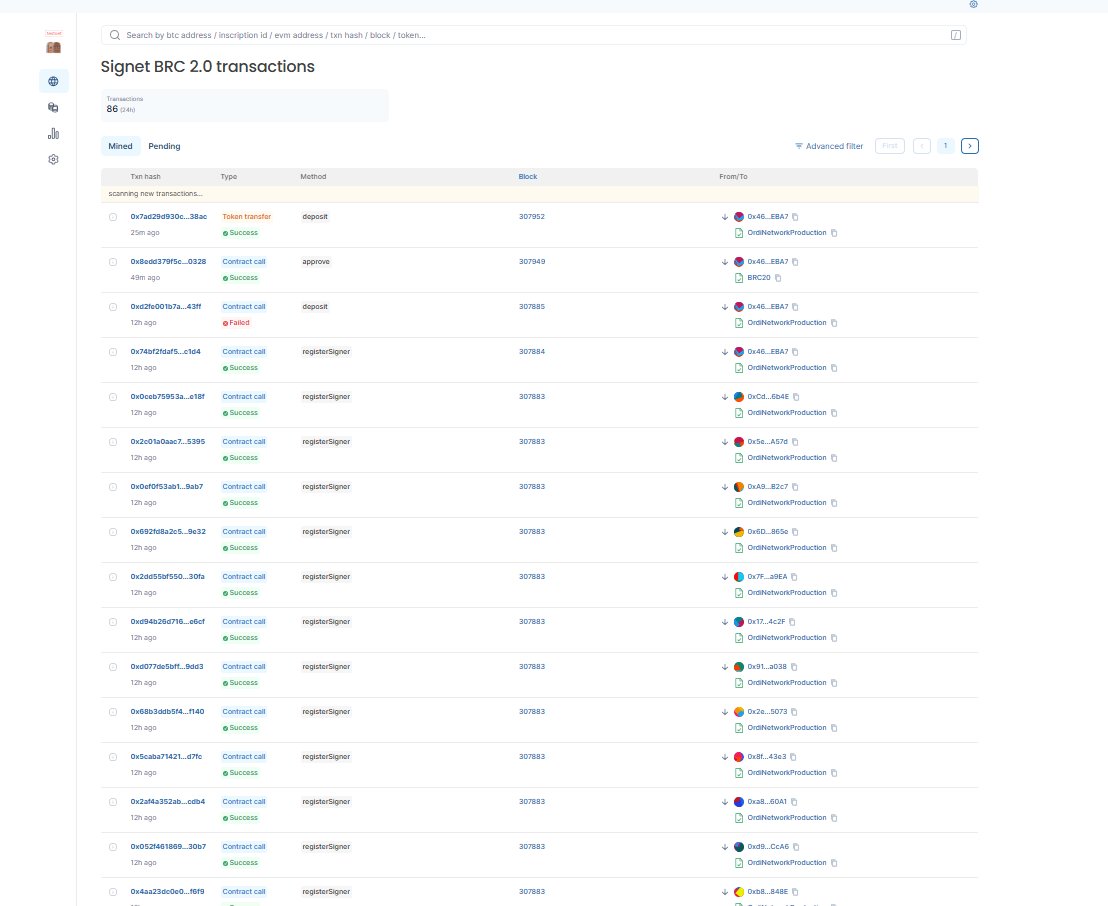Viewport: 1108px width, 906px height.
Task: Copy address 0x17...4c2F
Action: coord(792,622)
